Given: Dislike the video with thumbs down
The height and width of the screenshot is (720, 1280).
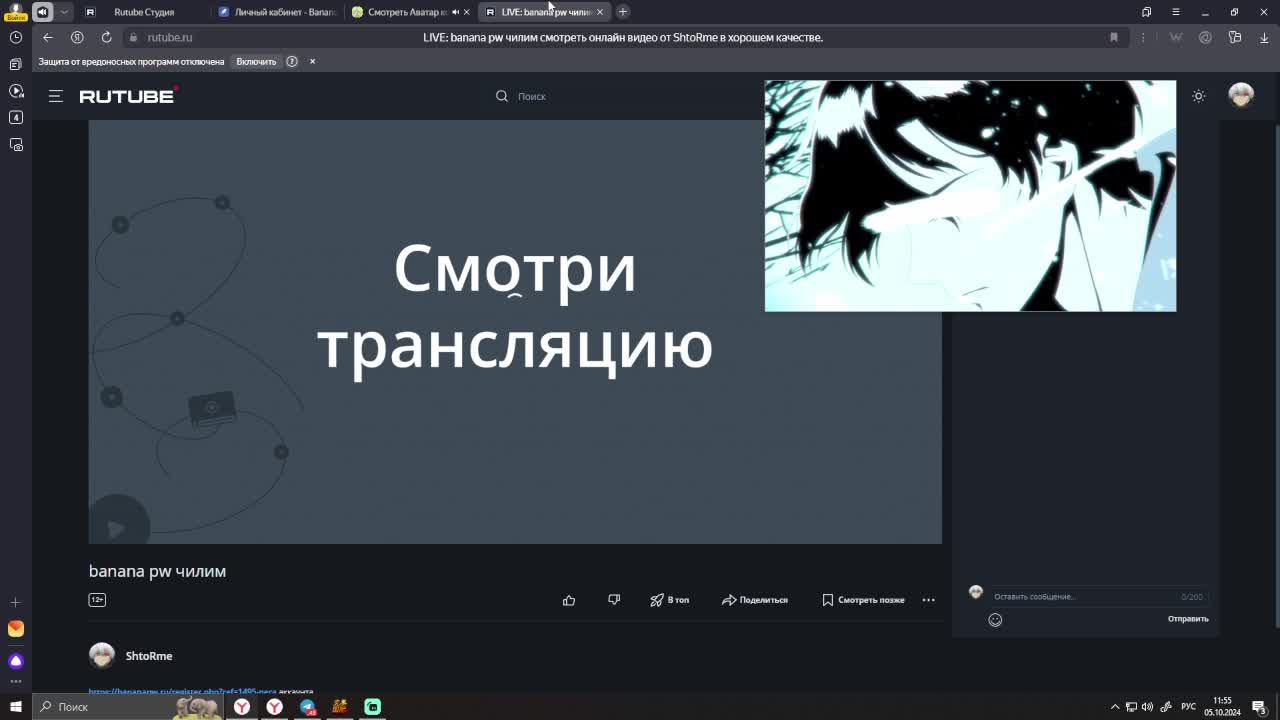Looking at the screenshot, I should tap(614, 600).
